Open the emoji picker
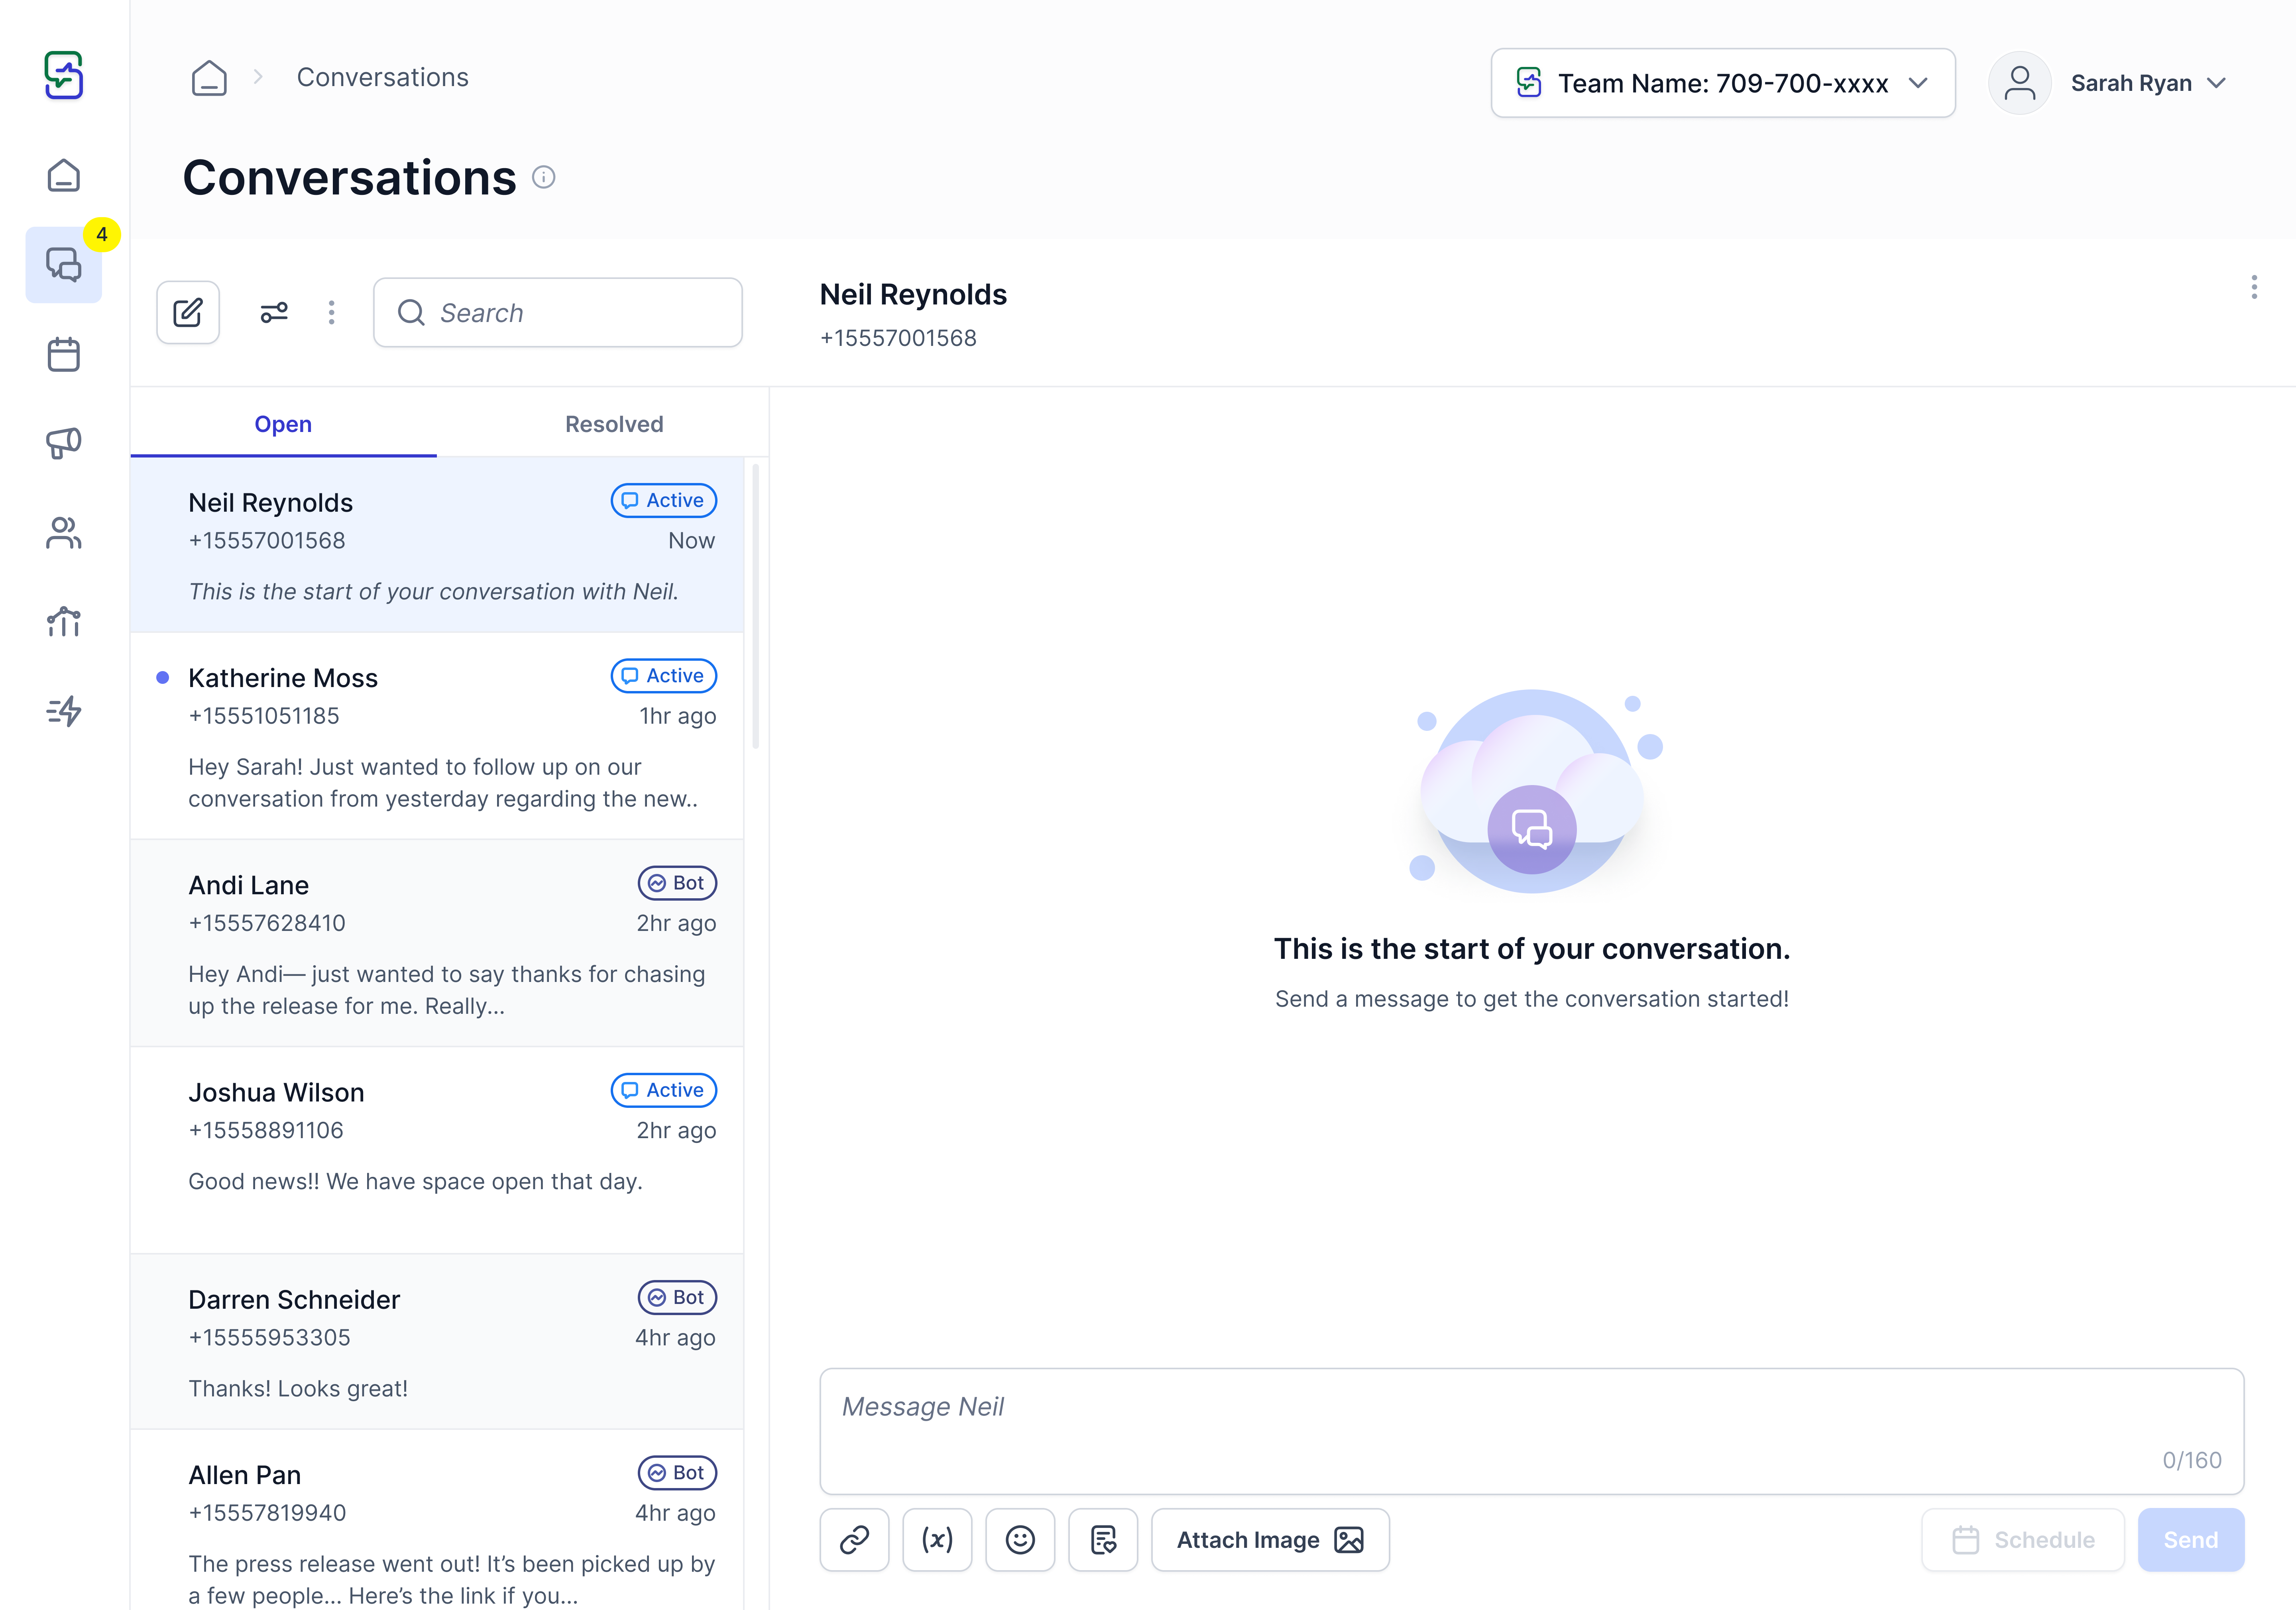 [1020, 1540]
